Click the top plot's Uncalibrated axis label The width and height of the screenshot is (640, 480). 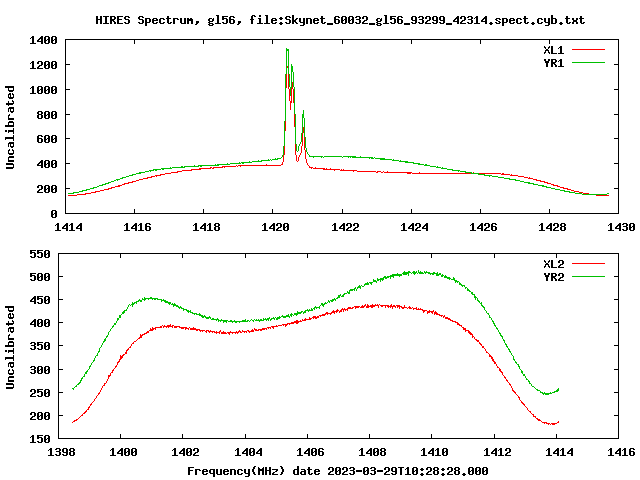10,127
